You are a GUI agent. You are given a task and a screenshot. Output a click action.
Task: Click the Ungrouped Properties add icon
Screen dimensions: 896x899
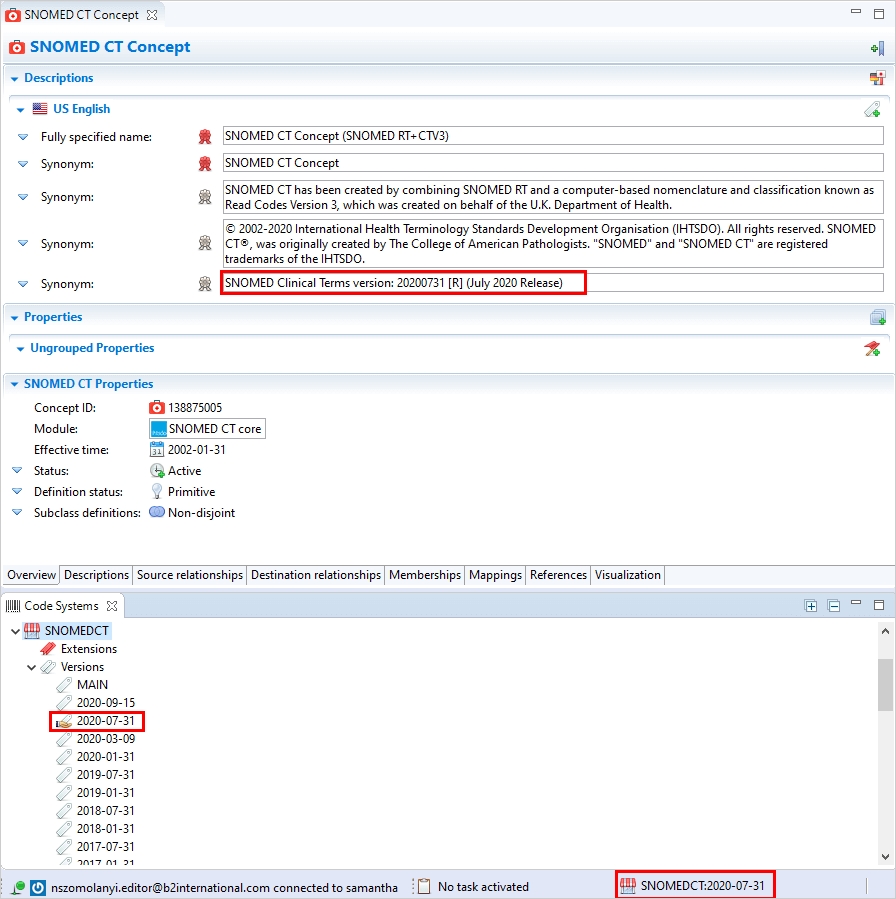[871, 349]
